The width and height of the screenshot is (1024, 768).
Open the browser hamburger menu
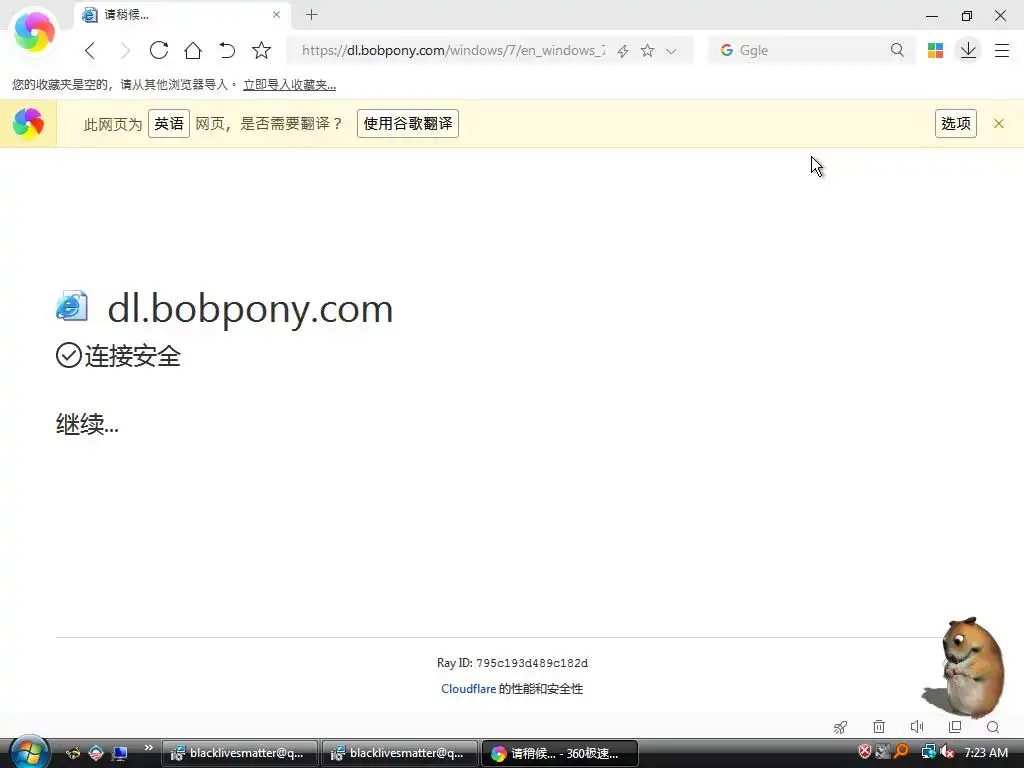[x=1002, y=50]
